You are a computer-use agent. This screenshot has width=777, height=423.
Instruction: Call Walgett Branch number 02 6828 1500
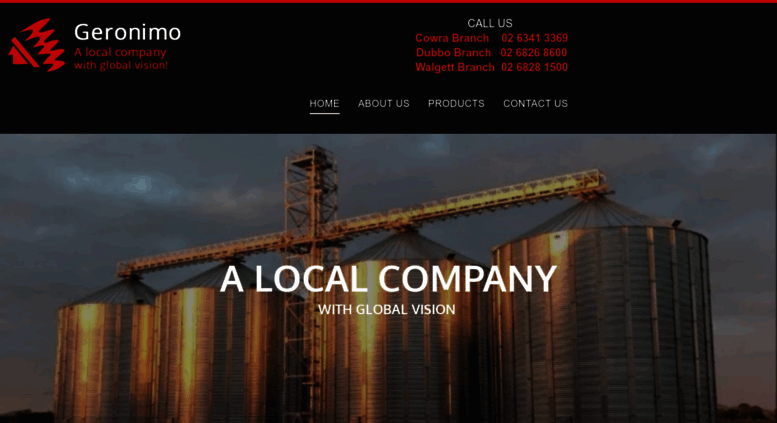(534, 67)
